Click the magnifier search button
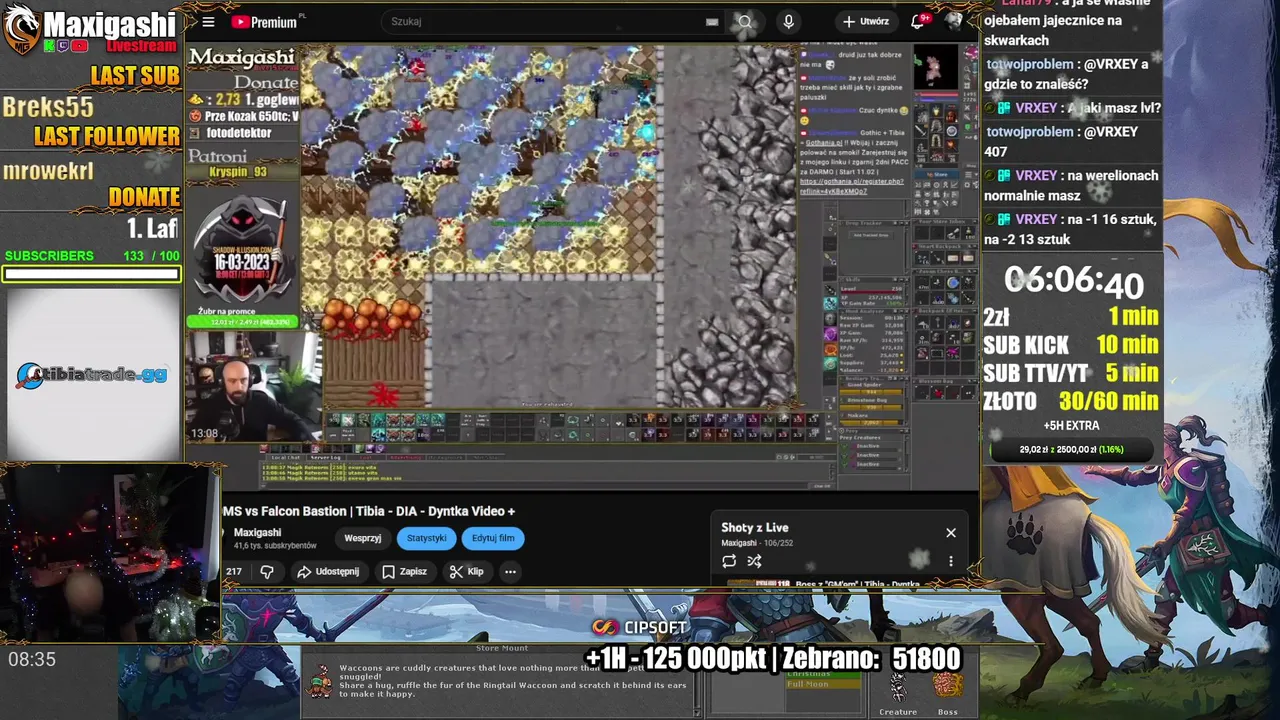This screenshot has height=720, width=1280. pyautogui.click(x=745, y=21)
